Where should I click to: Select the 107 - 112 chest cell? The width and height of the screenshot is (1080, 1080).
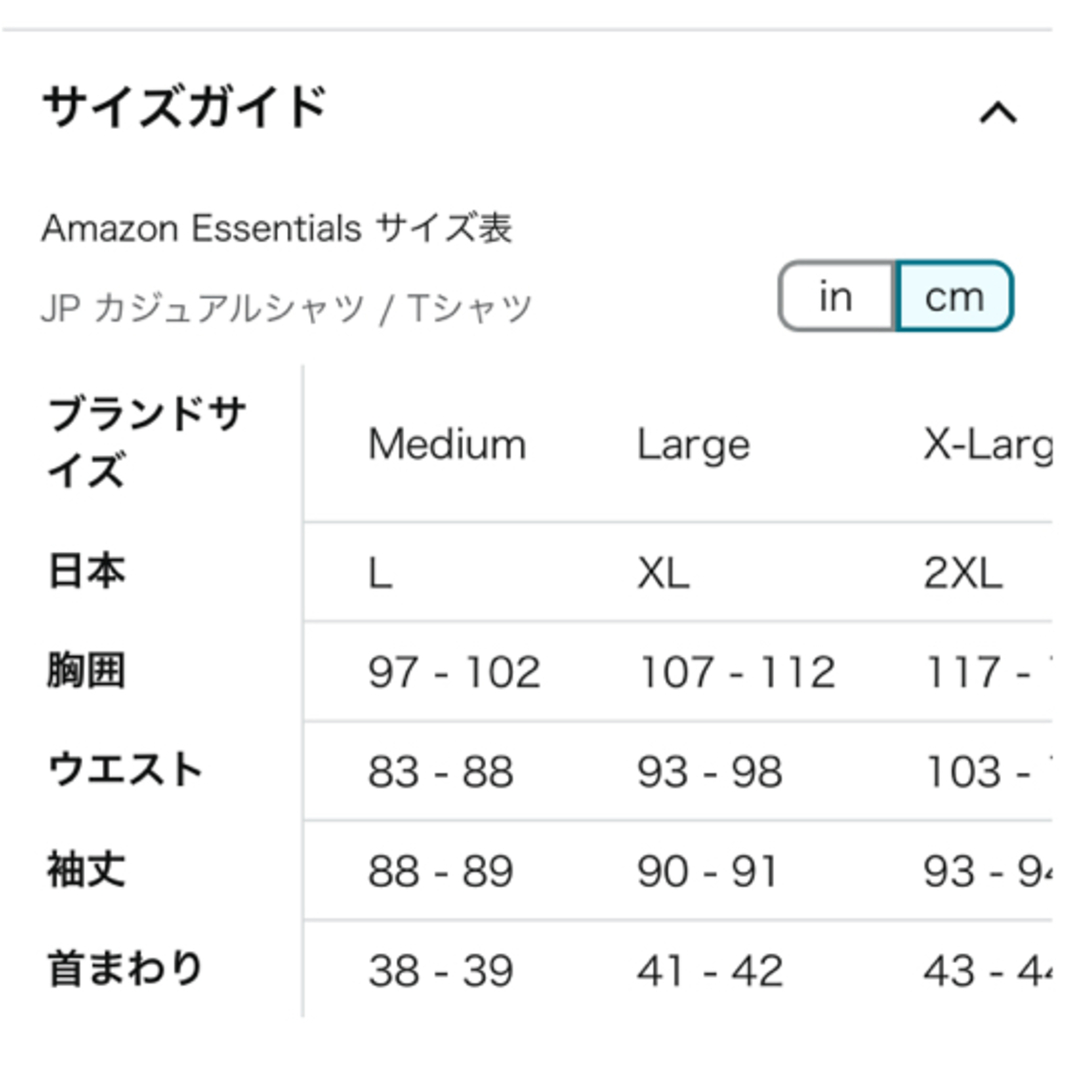[737, 672]
